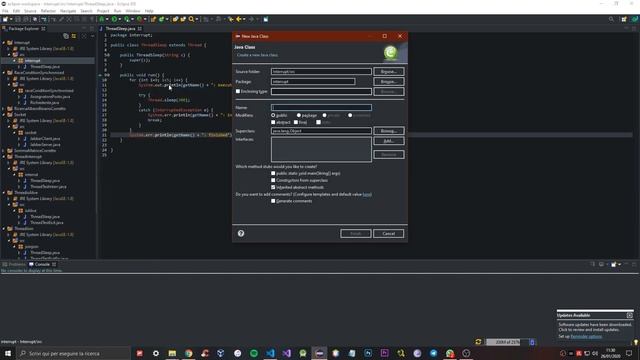
Task: Click the Open Perspective icon
Action: tap(624, 19)
